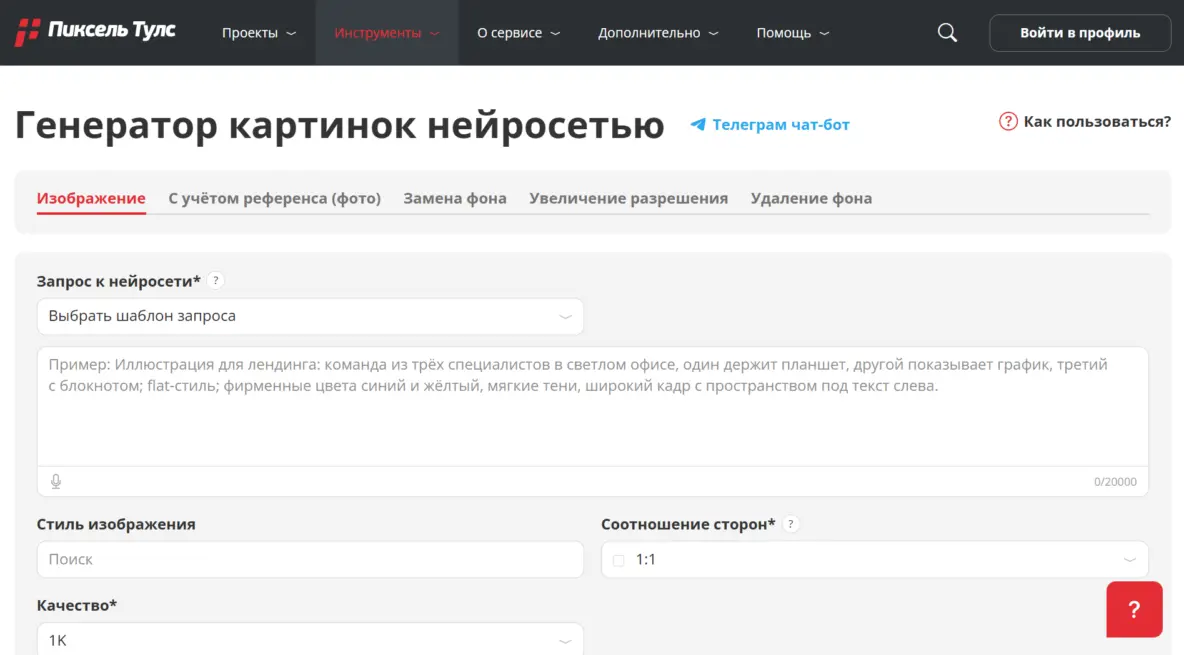Screen dimensions: 1184x655
Task: Select the Замена фона tab
Action: click(x=455, y=198)
